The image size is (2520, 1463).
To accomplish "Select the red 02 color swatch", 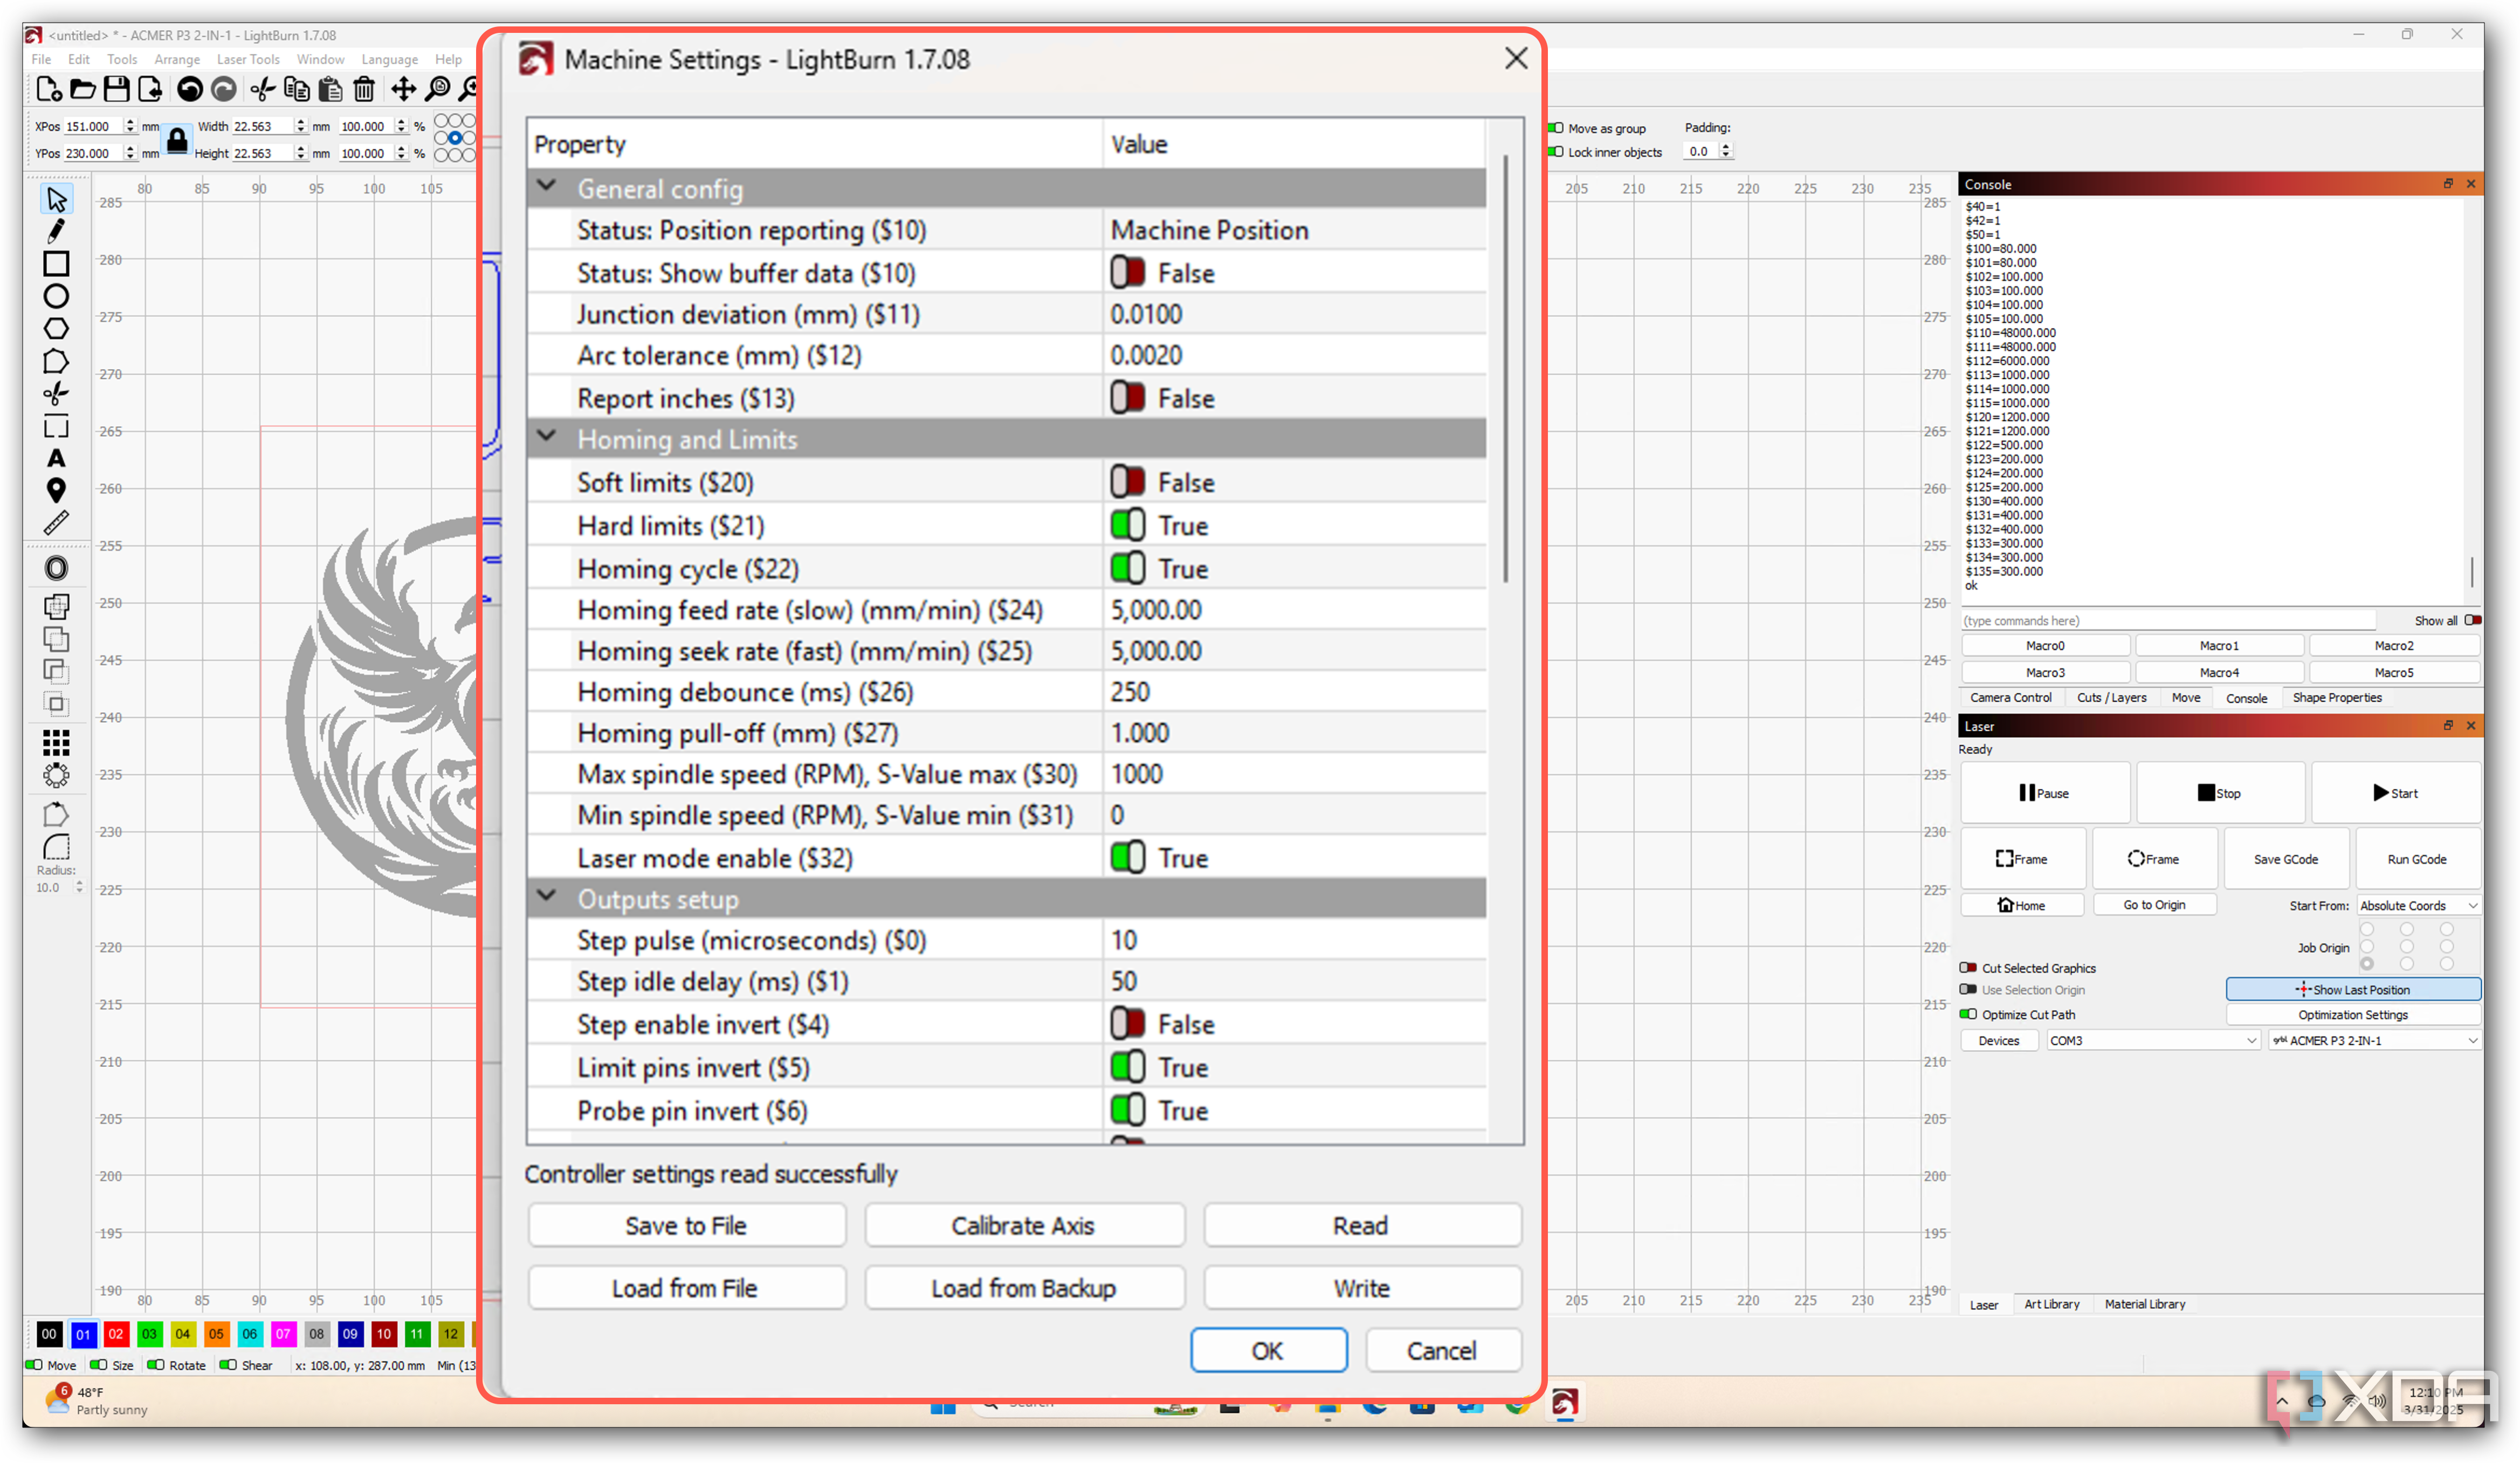I will tap(116, 1333).
